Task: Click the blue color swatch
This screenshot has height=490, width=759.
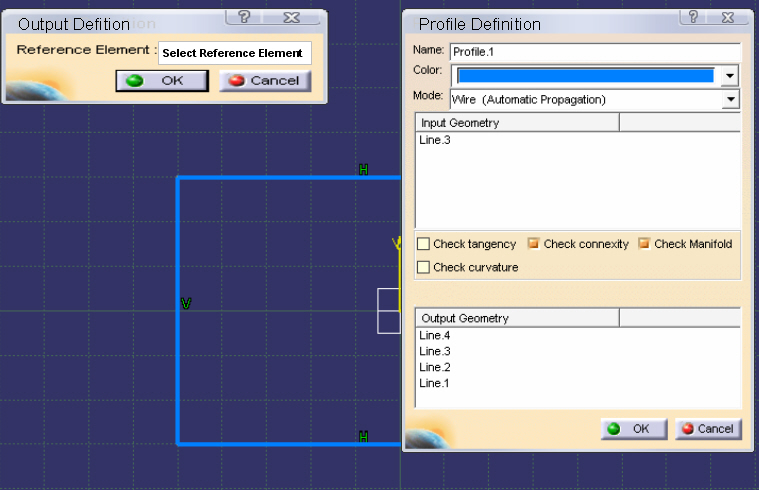Action: 586,76
